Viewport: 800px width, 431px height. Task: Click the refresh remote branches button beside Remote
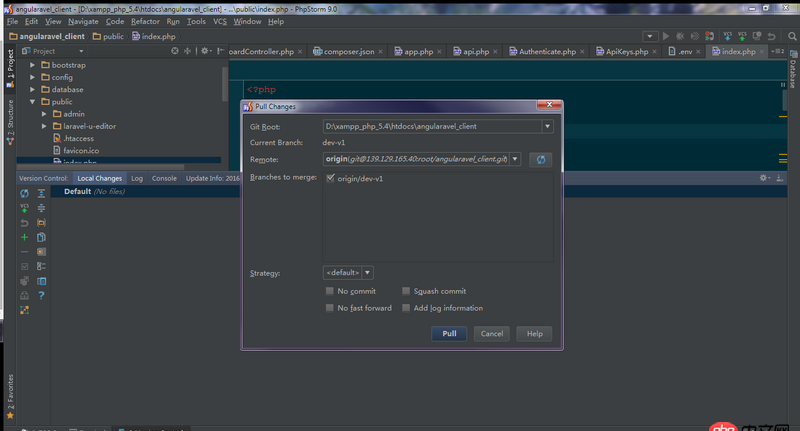click(x=540, y=160)
